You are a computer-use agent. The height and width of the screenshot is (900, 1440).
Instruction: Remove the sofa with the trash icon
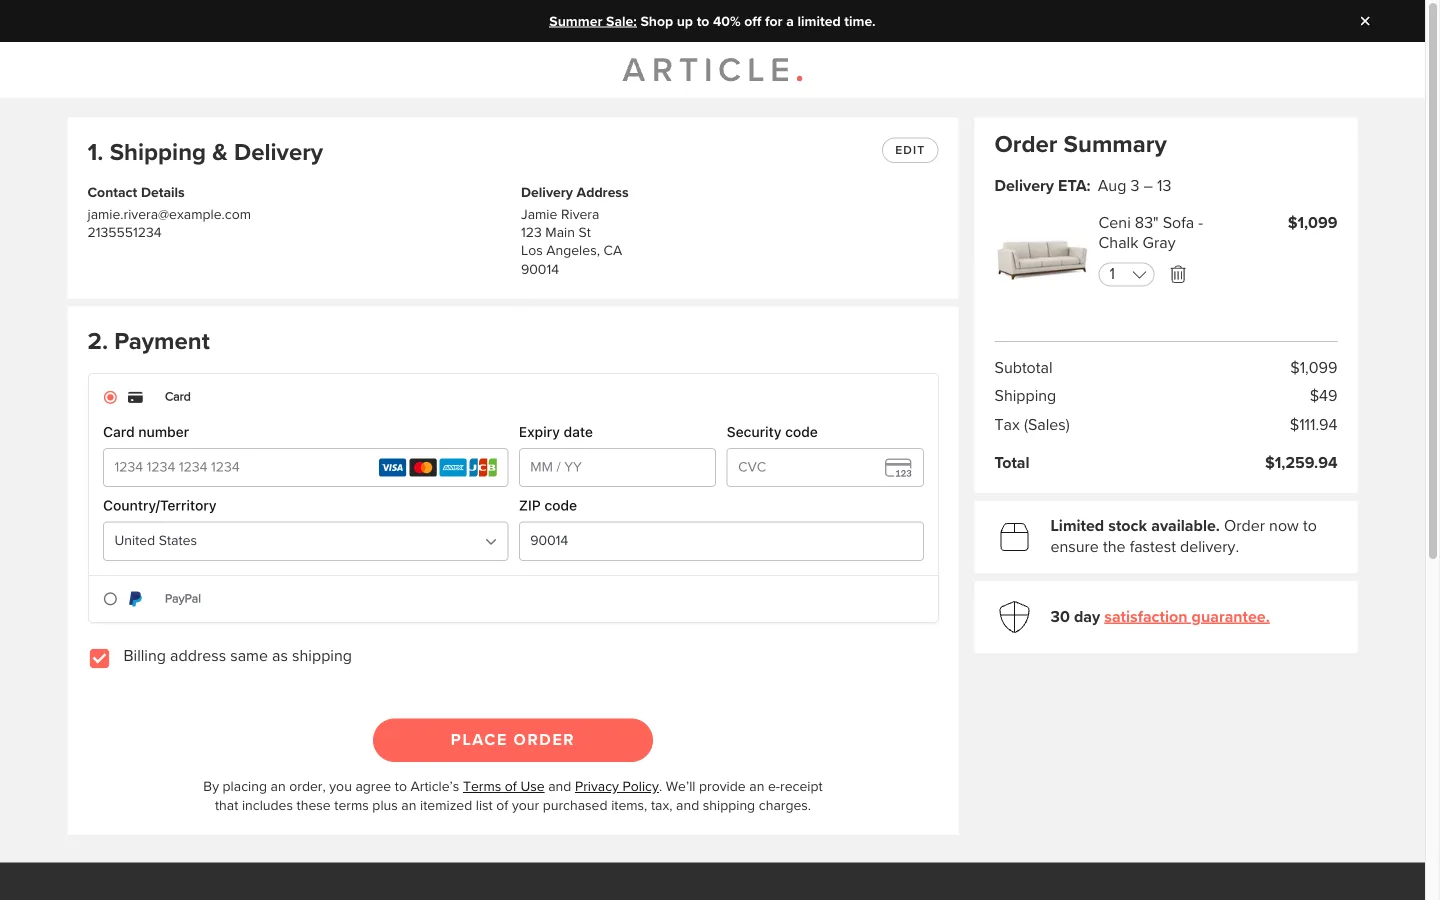(1178, 274)
